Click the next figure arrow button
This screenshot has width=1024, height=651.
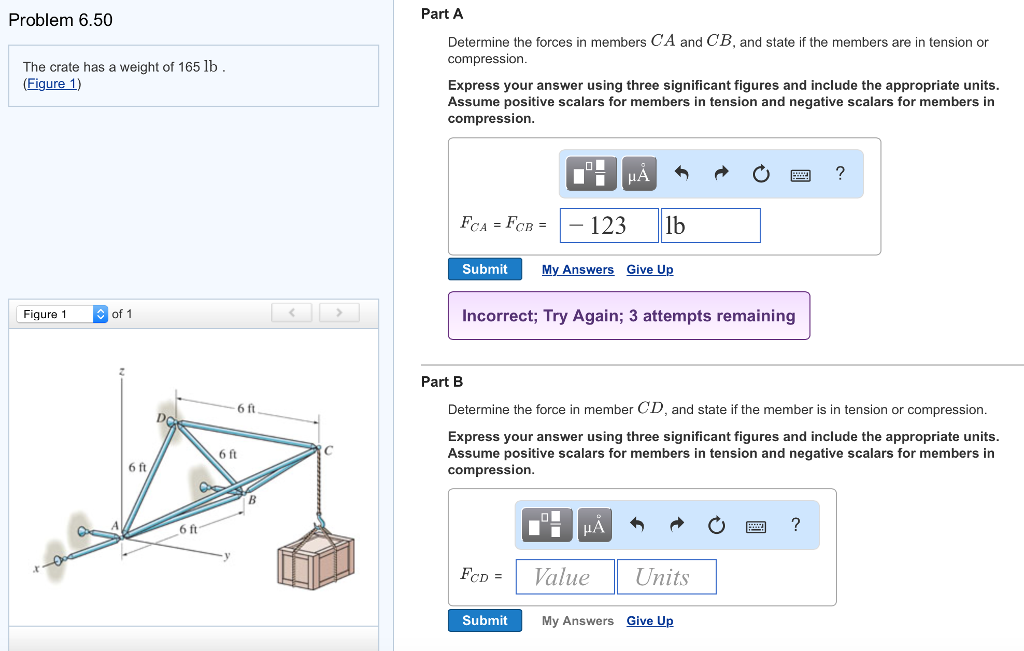click(339, 313)
